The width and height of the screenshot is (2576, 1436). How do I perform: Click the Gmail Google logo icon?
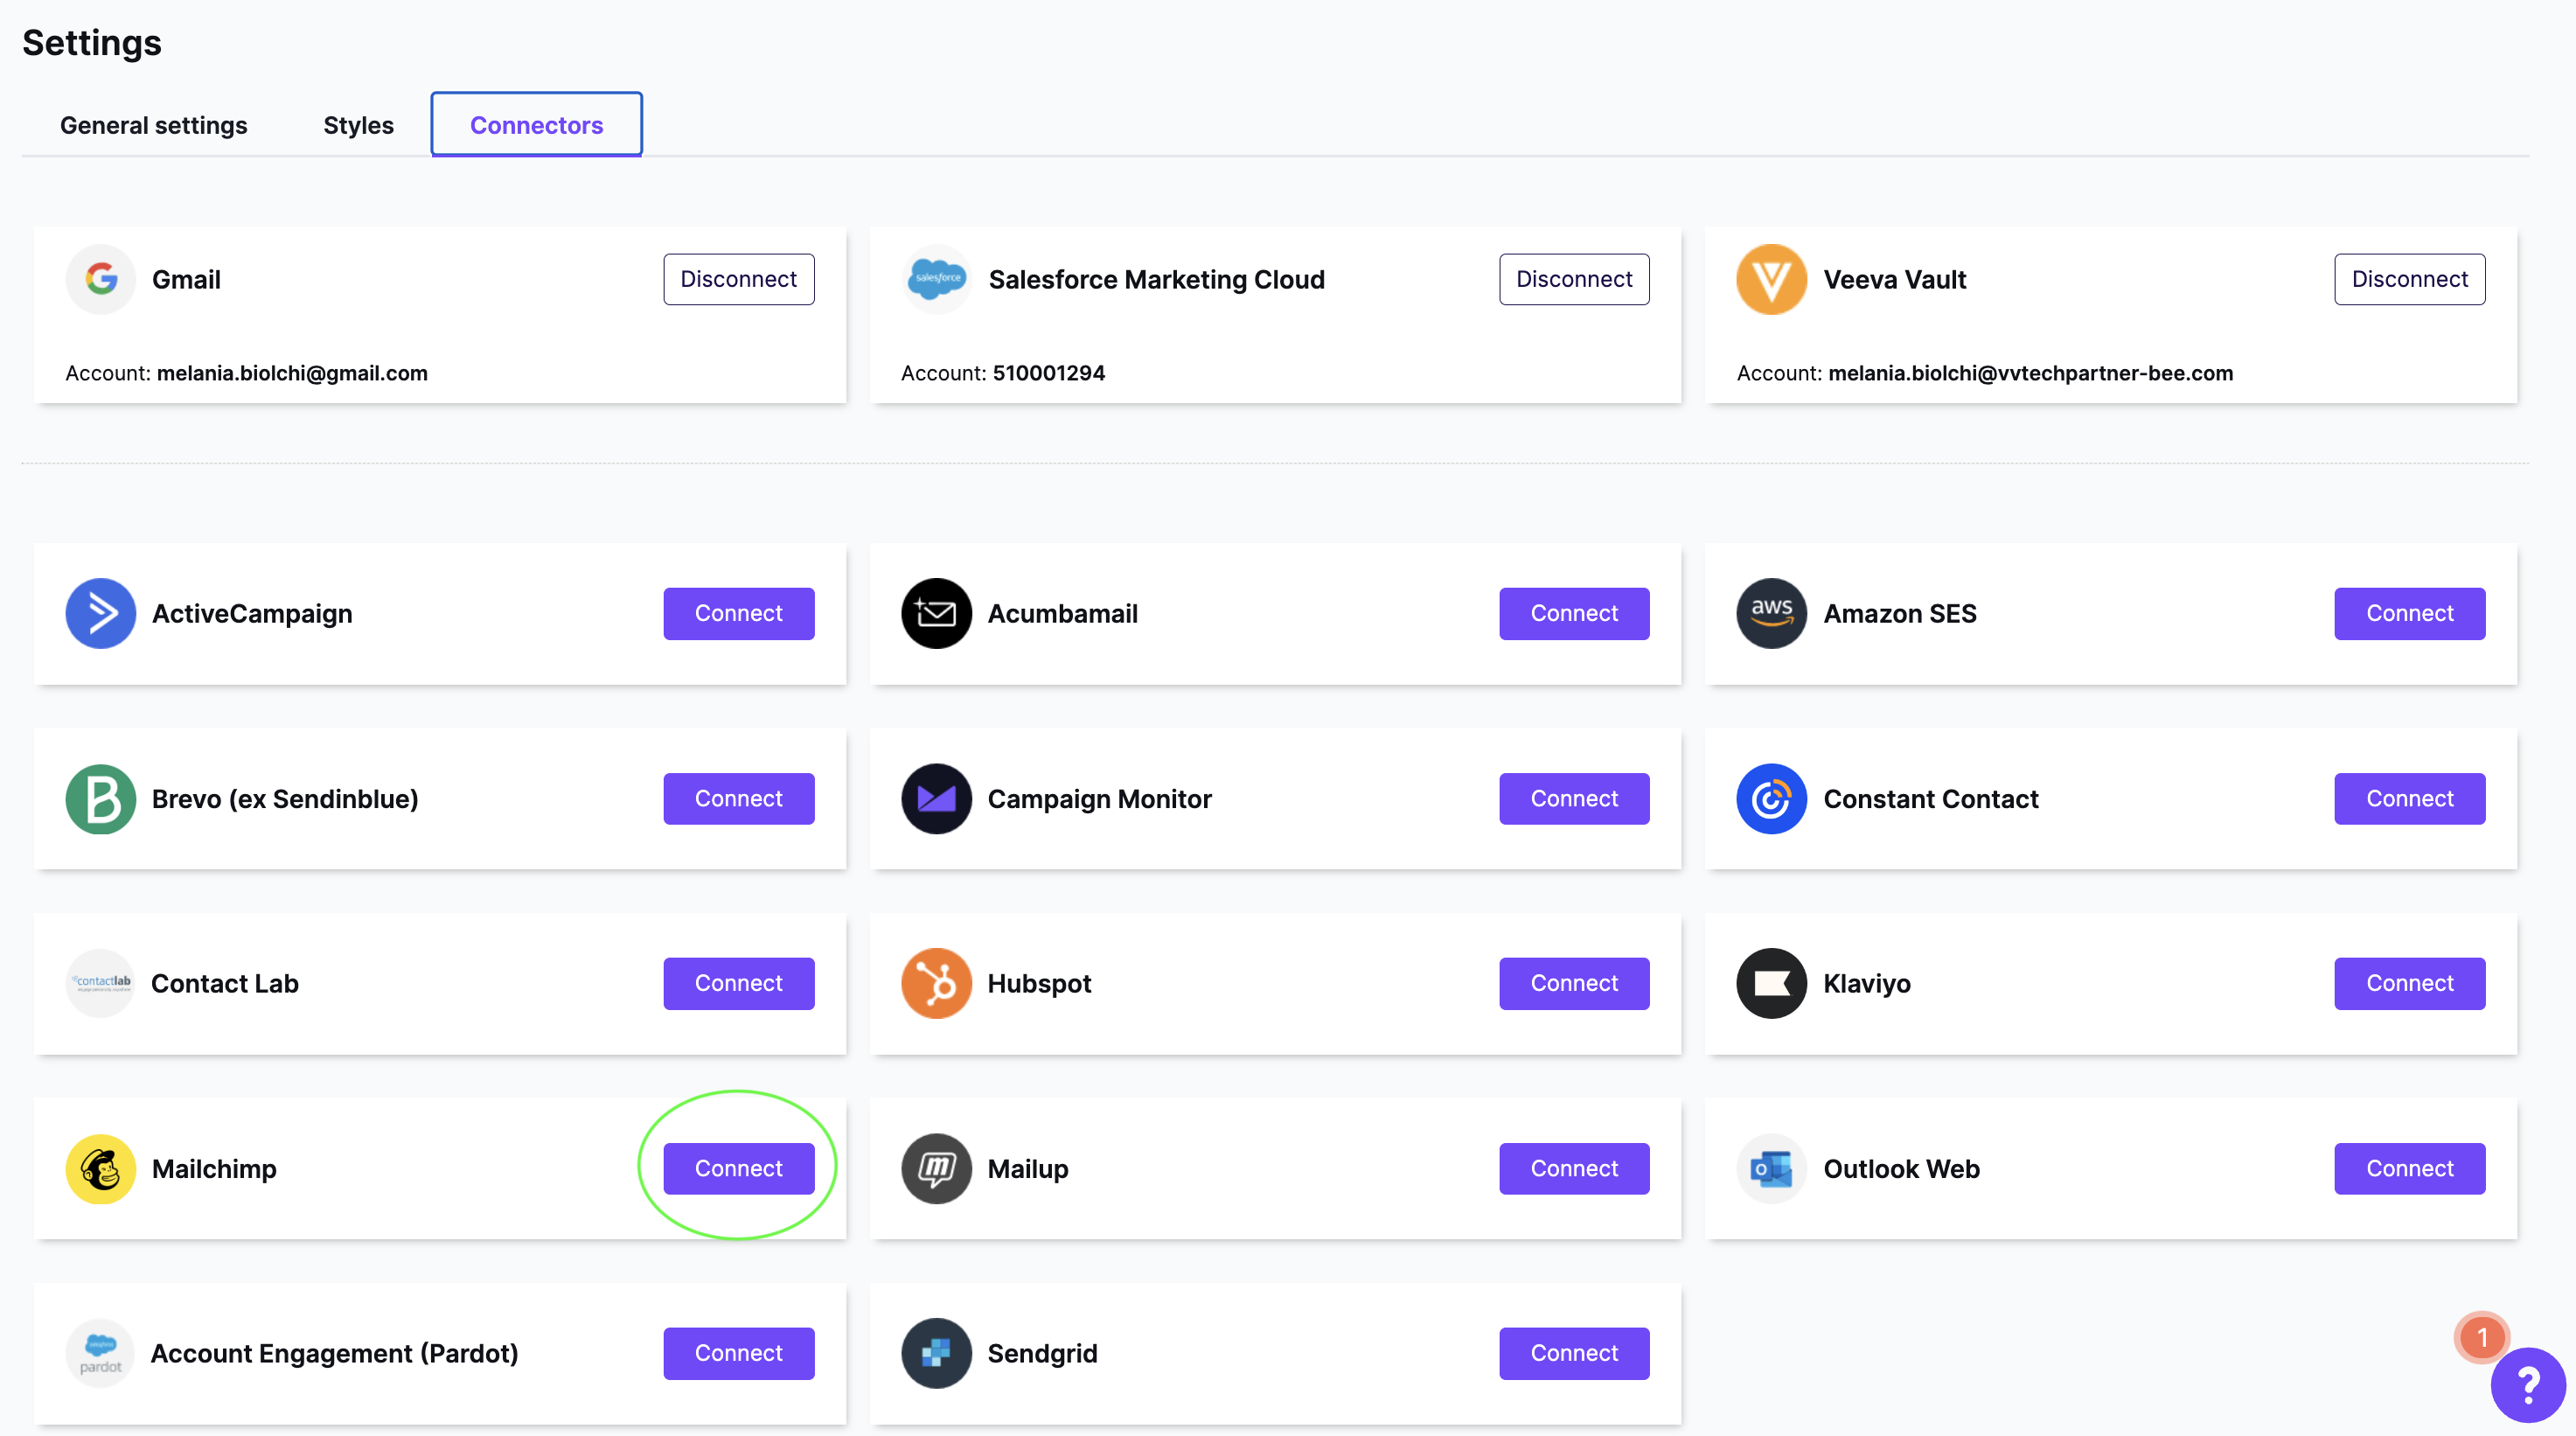click(x=100, y=279)
